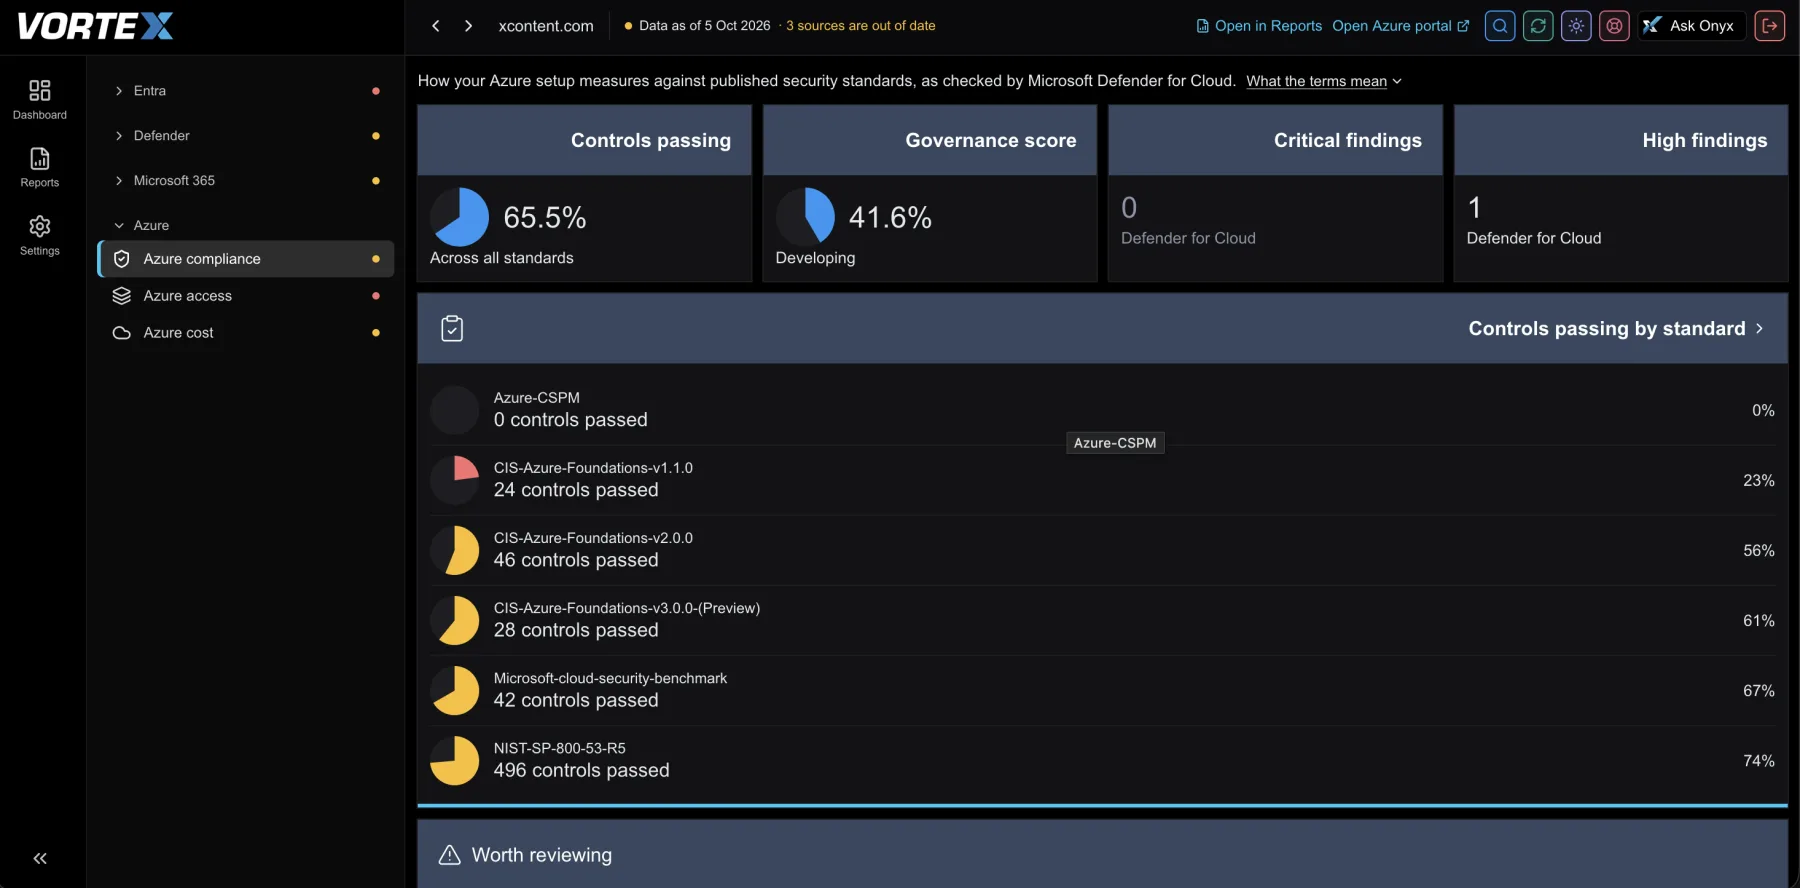
Task: Click '3 sources are out of date' warning
Action: (x=861, y=26)
